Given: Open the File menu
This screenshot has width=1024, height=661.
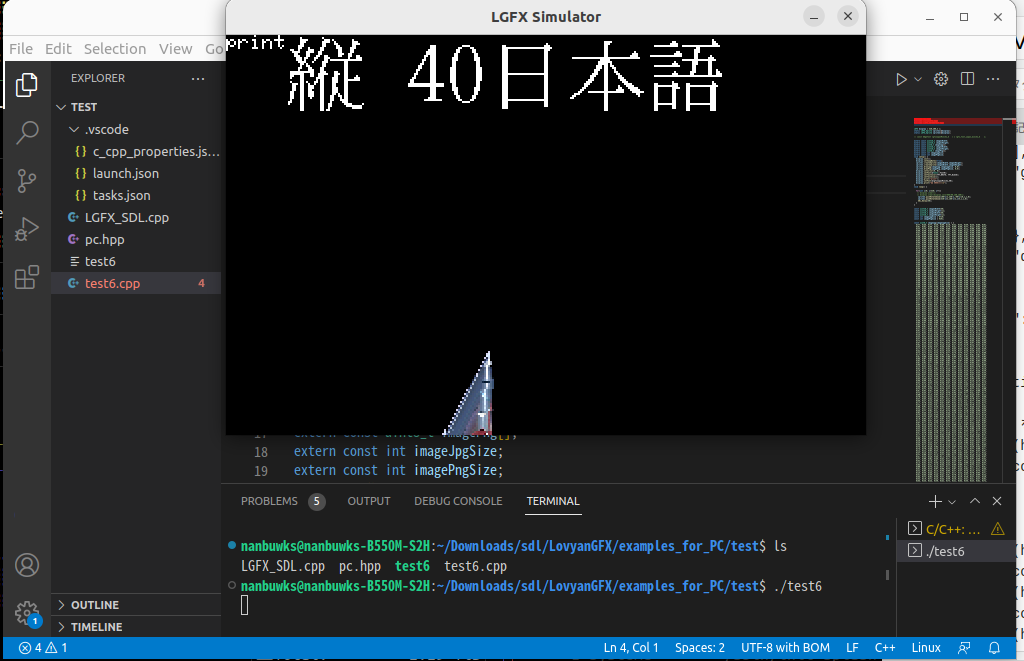Looking at the screenshot, I should pyautogui.click(x=21, y=49).
